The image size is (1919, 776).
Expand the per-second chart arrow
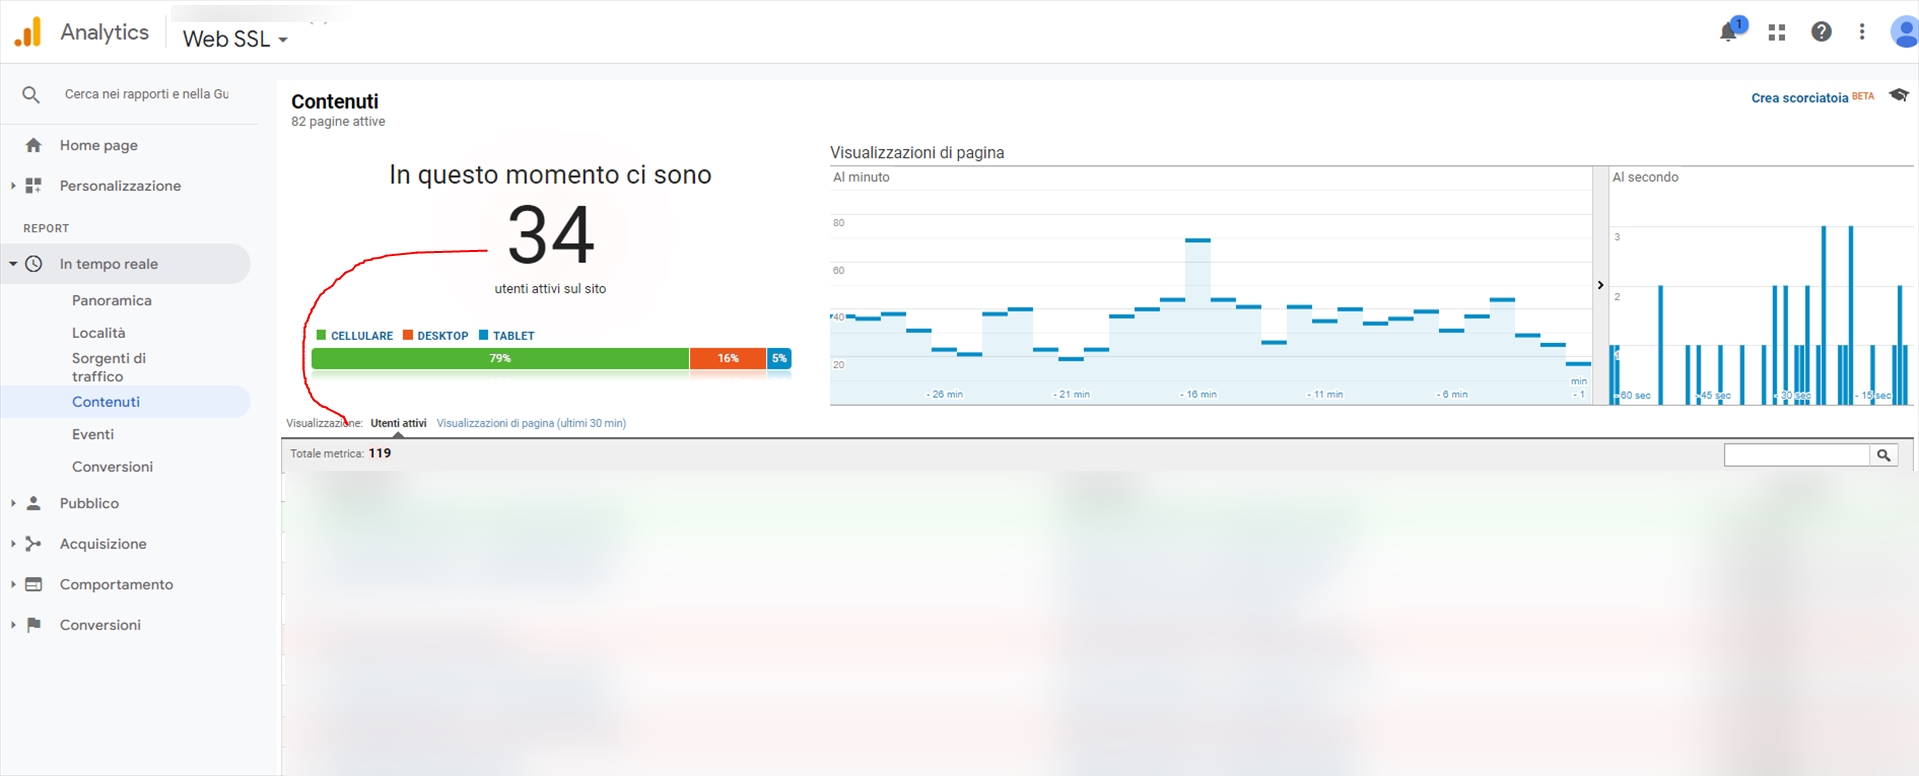pyautogui.click(x=1600, y=285)
